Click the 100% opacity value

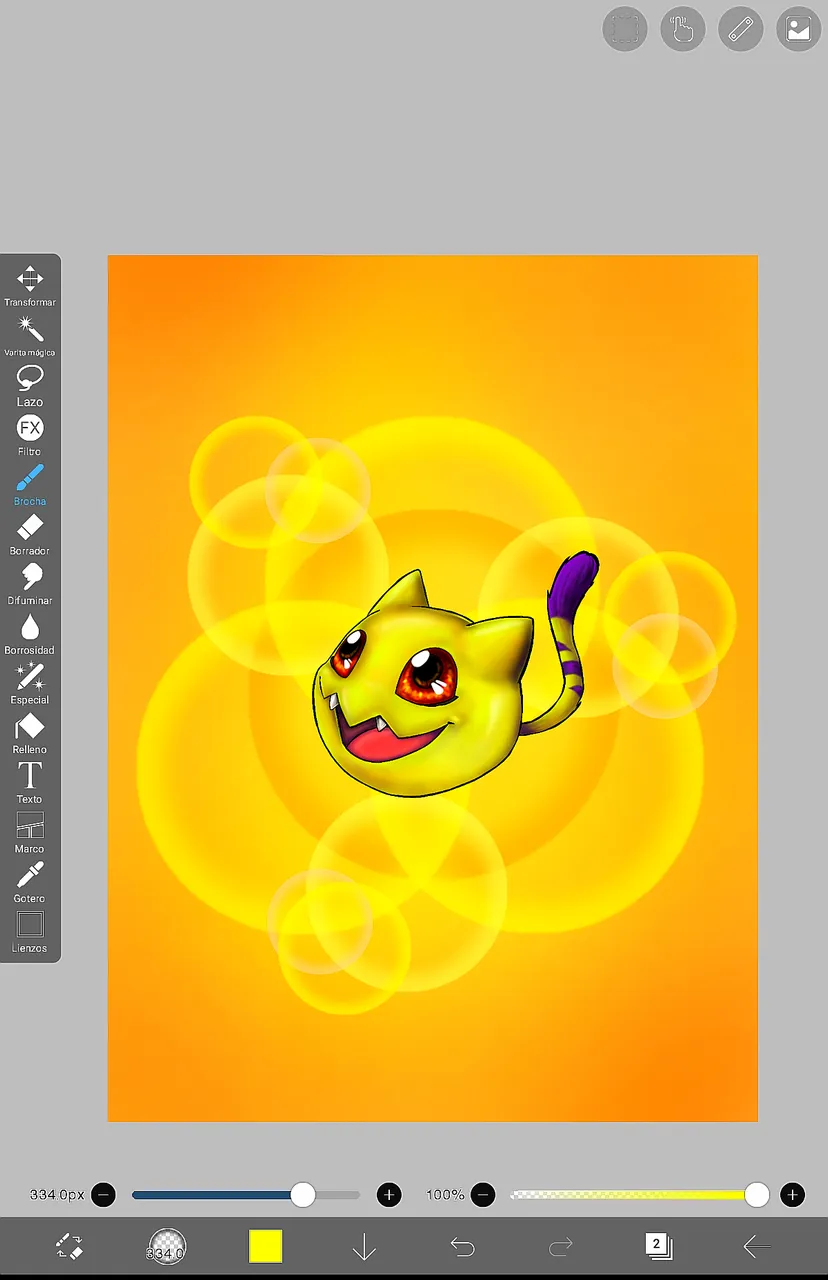click(x=445, y=1195)
